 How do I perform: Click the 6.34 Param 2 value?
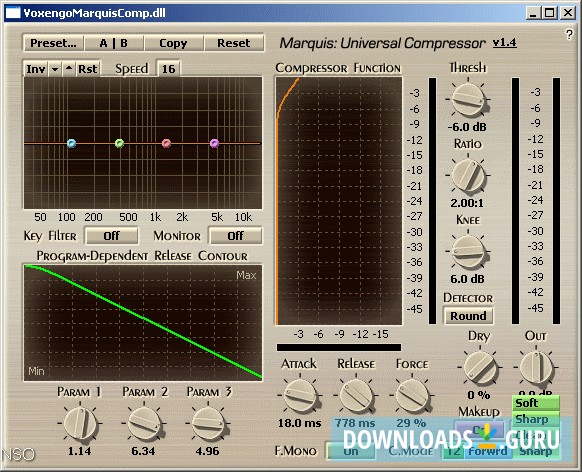tap(143, 451)
